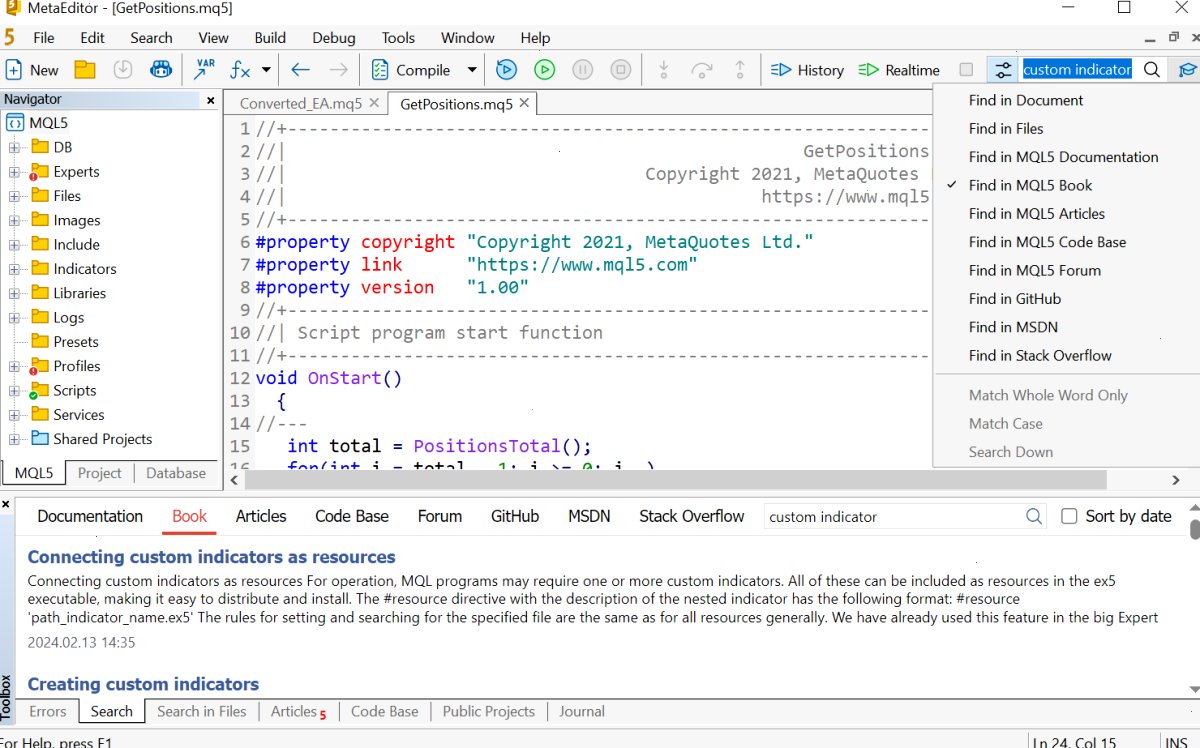
Task: Click the MQL5 community graduation cap icon
Action: tap(1187, 70)
